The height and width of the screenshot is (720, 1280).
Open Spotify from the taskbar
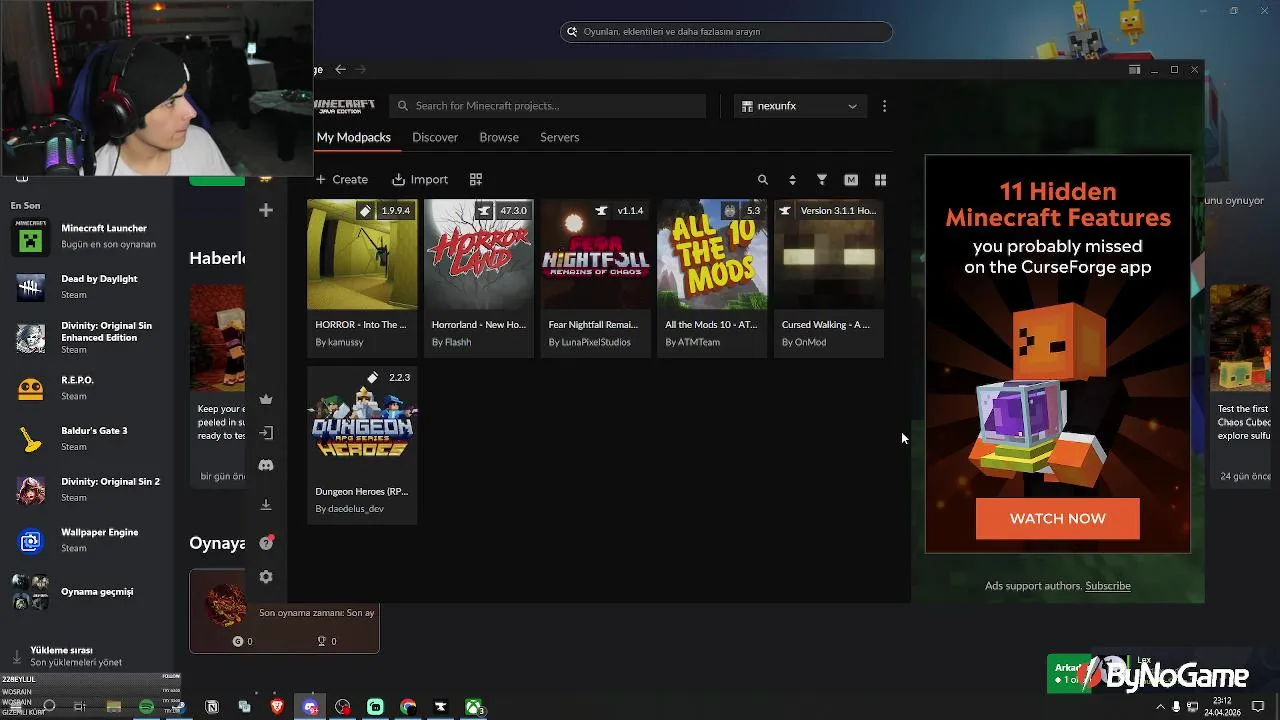coord(146,707)
